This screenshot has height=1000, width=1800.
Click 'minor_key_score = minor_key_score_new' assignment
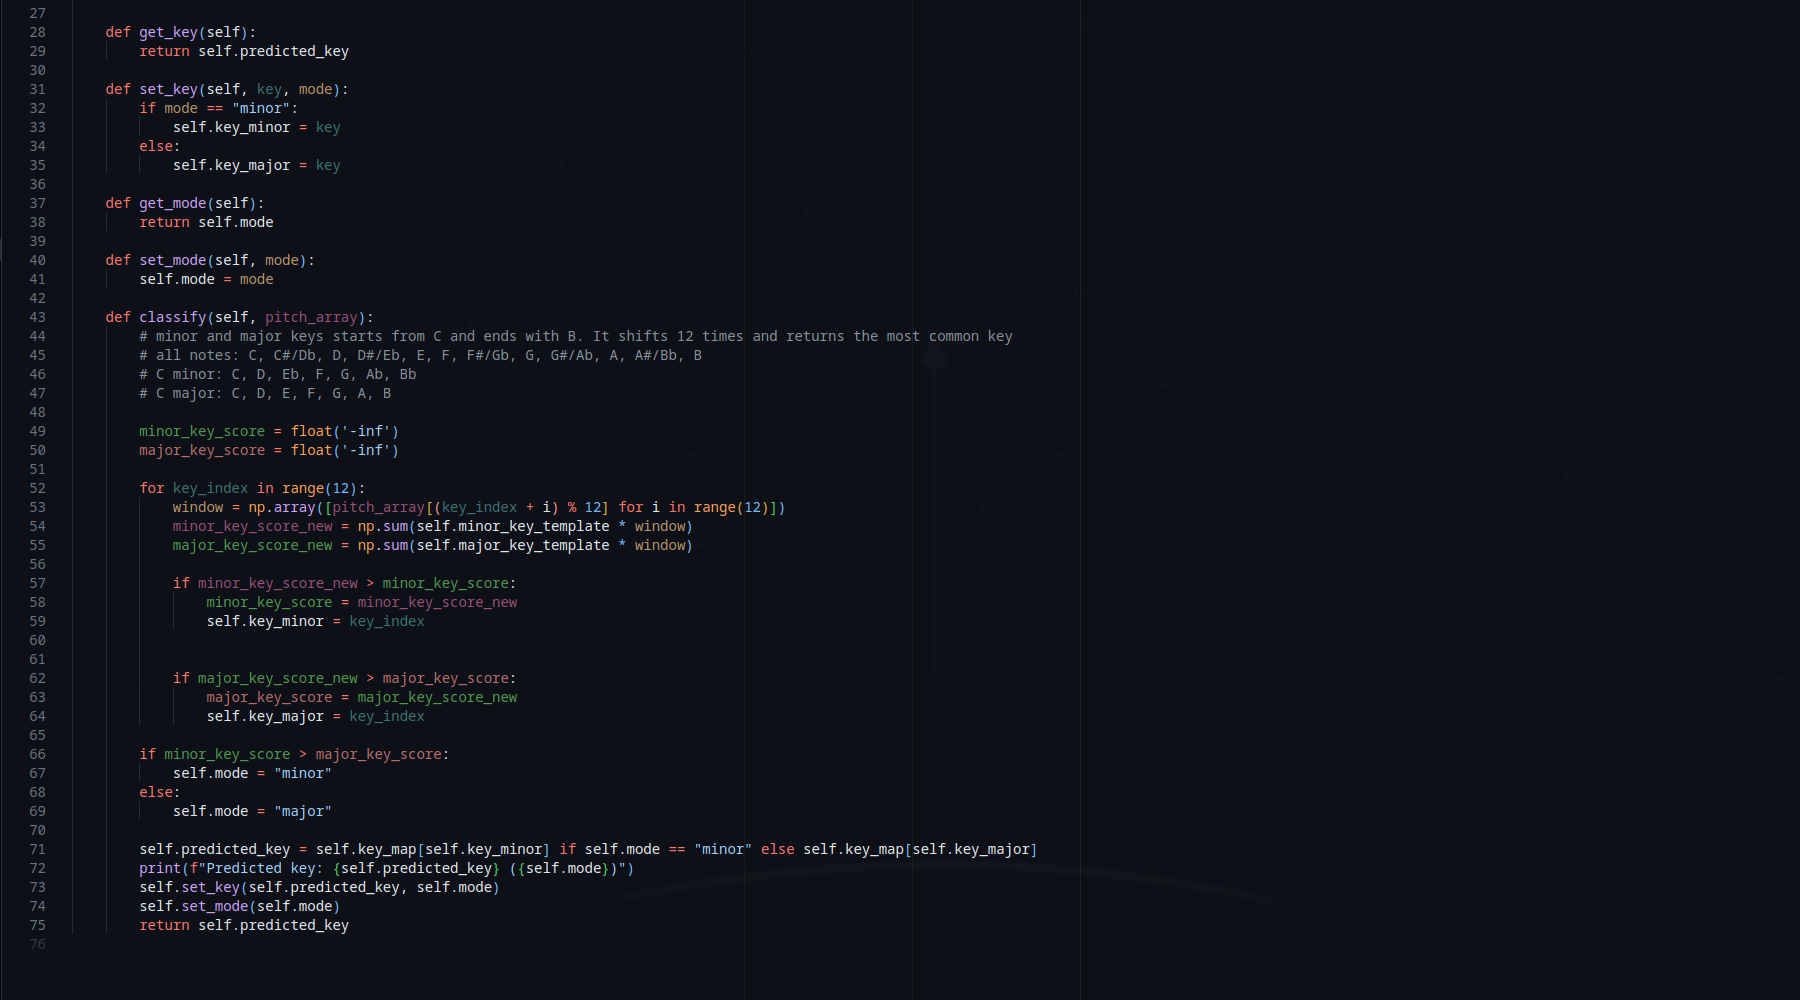pos(362,602)
